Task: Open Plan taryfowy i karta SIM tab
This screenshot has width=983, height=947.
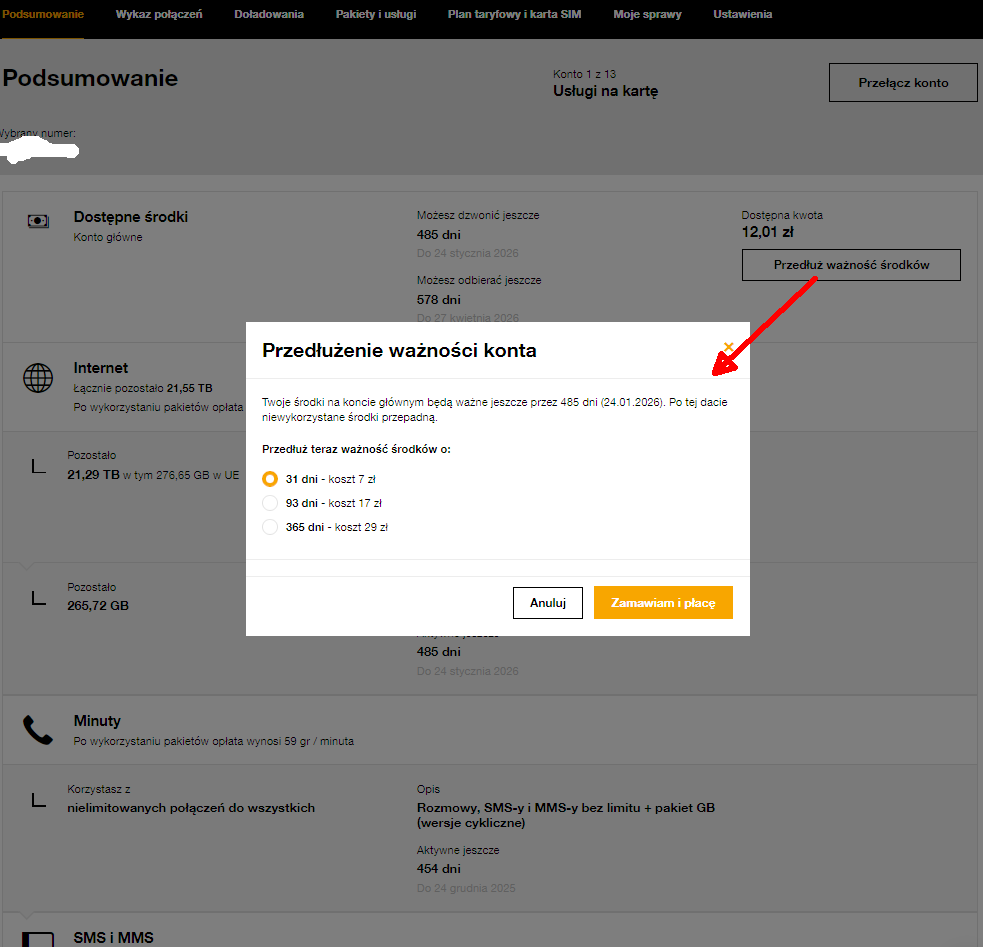Action: coord(514,15)
